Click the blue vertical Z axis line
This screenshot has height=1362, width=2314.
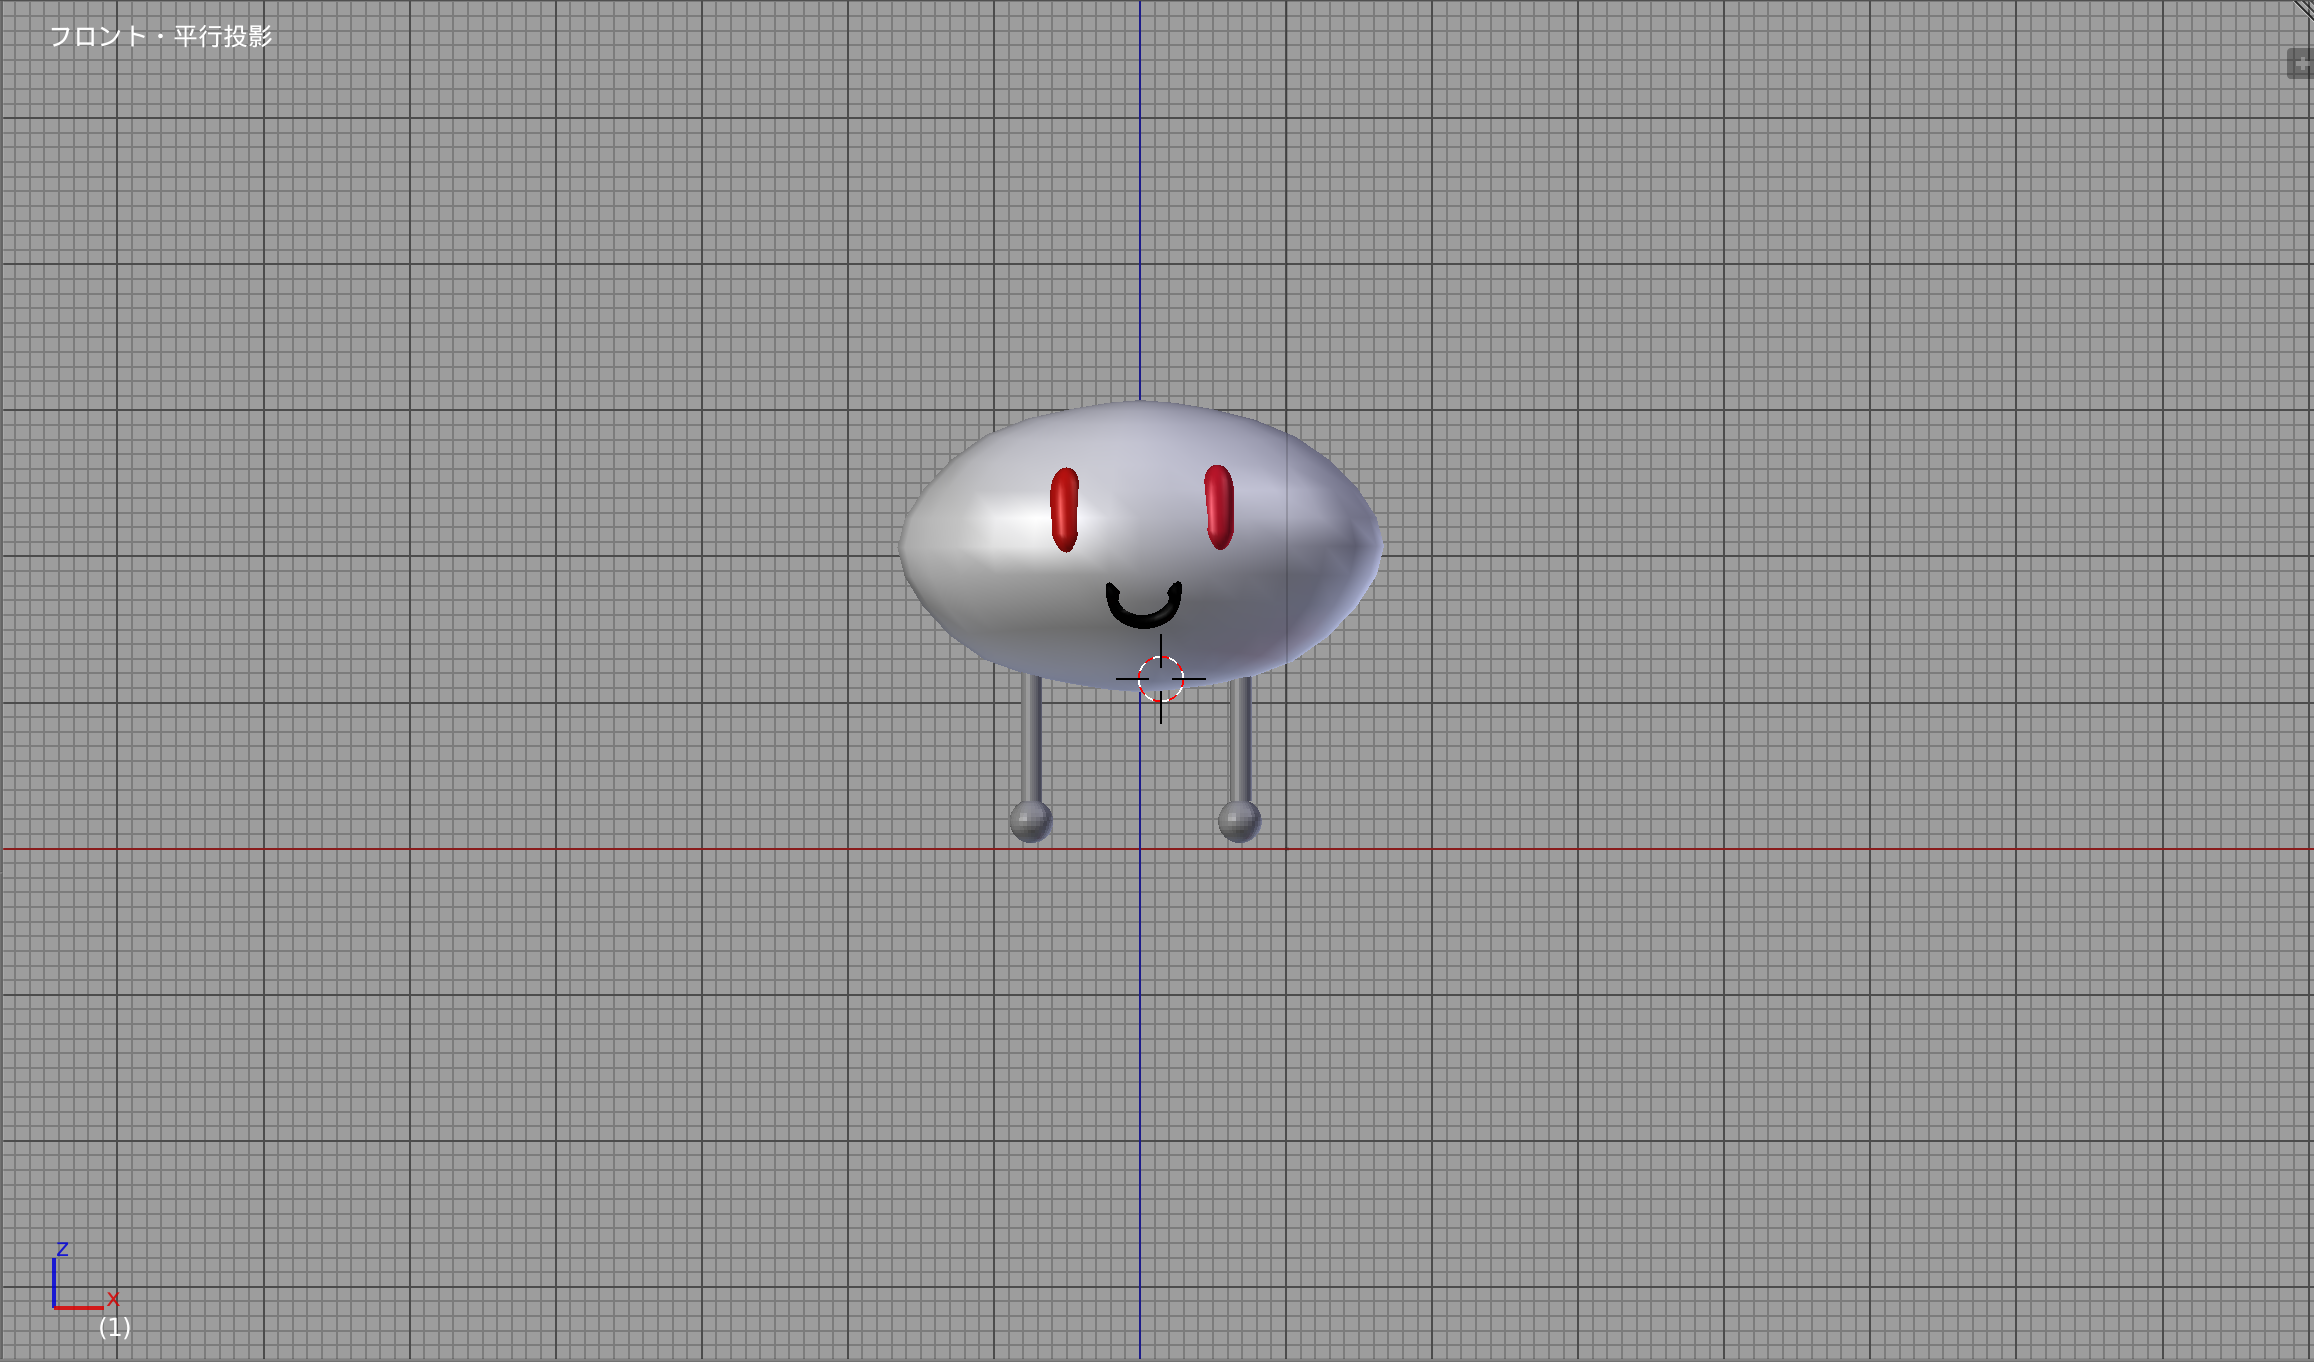tap(1140, 200)
